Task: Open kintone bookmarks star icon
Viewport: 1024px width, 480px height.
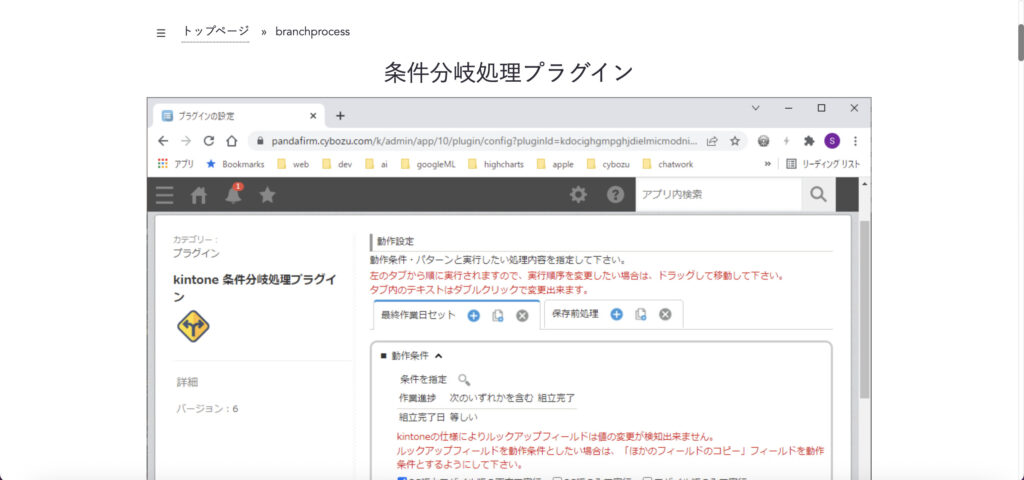Action: [267, 195]
